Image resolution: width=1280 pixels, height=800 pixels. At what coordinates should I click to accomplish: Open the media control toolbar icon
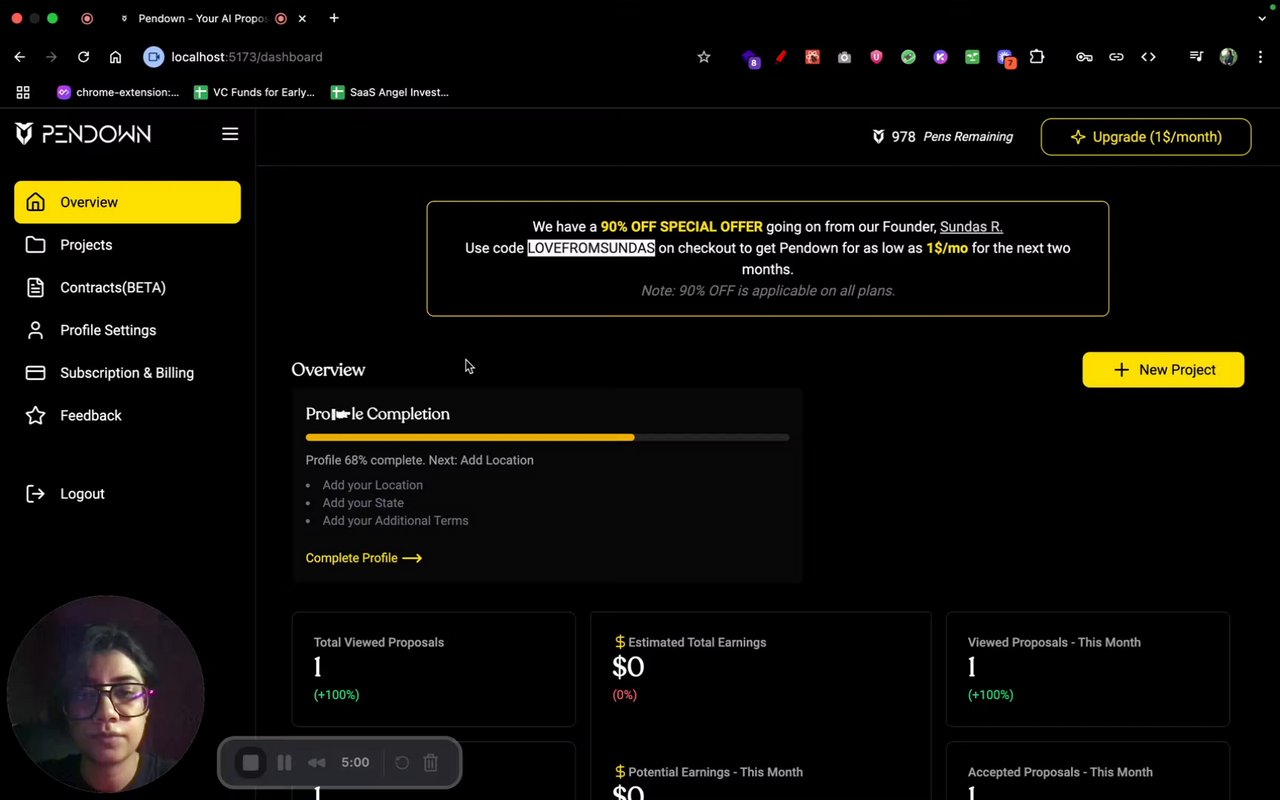1196,57
